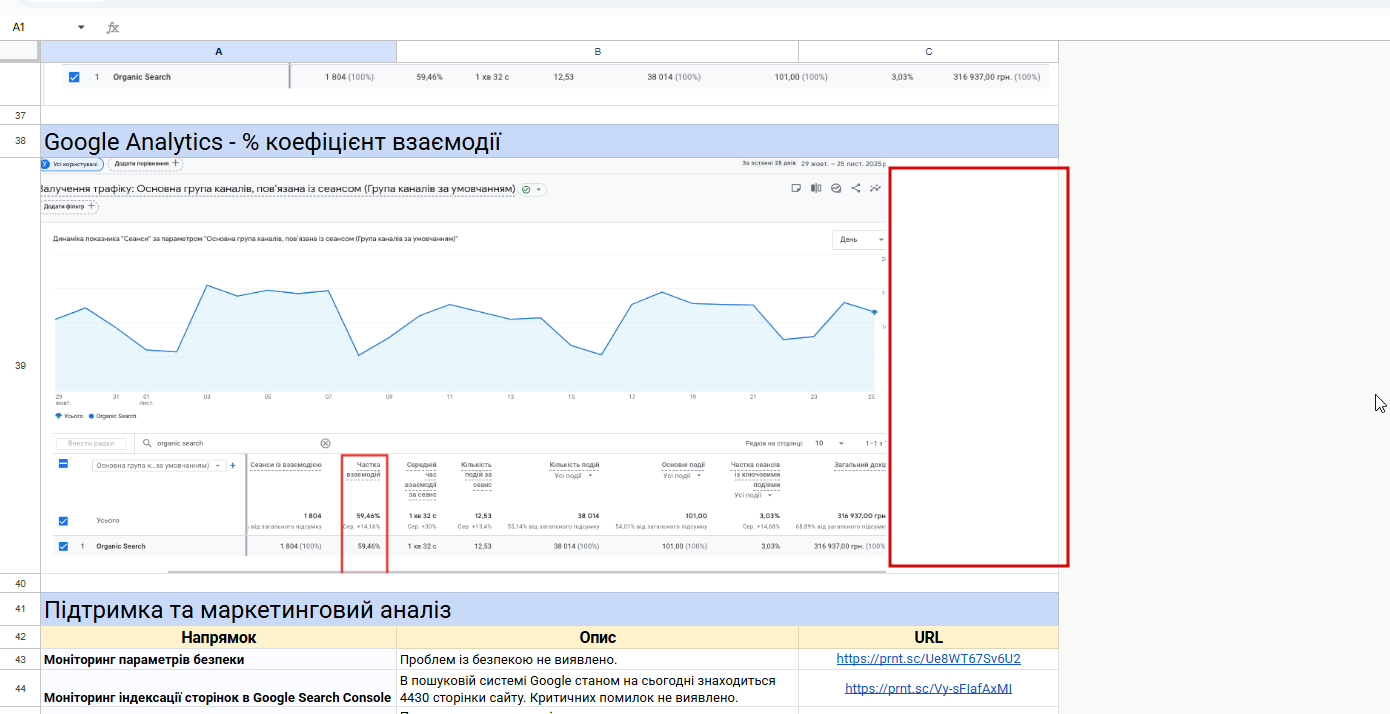This screenshot has width=1390, height=714.
Task: Open the prnt.sc/Vy-sFIafAxMI link
Action: click(928, 688)
